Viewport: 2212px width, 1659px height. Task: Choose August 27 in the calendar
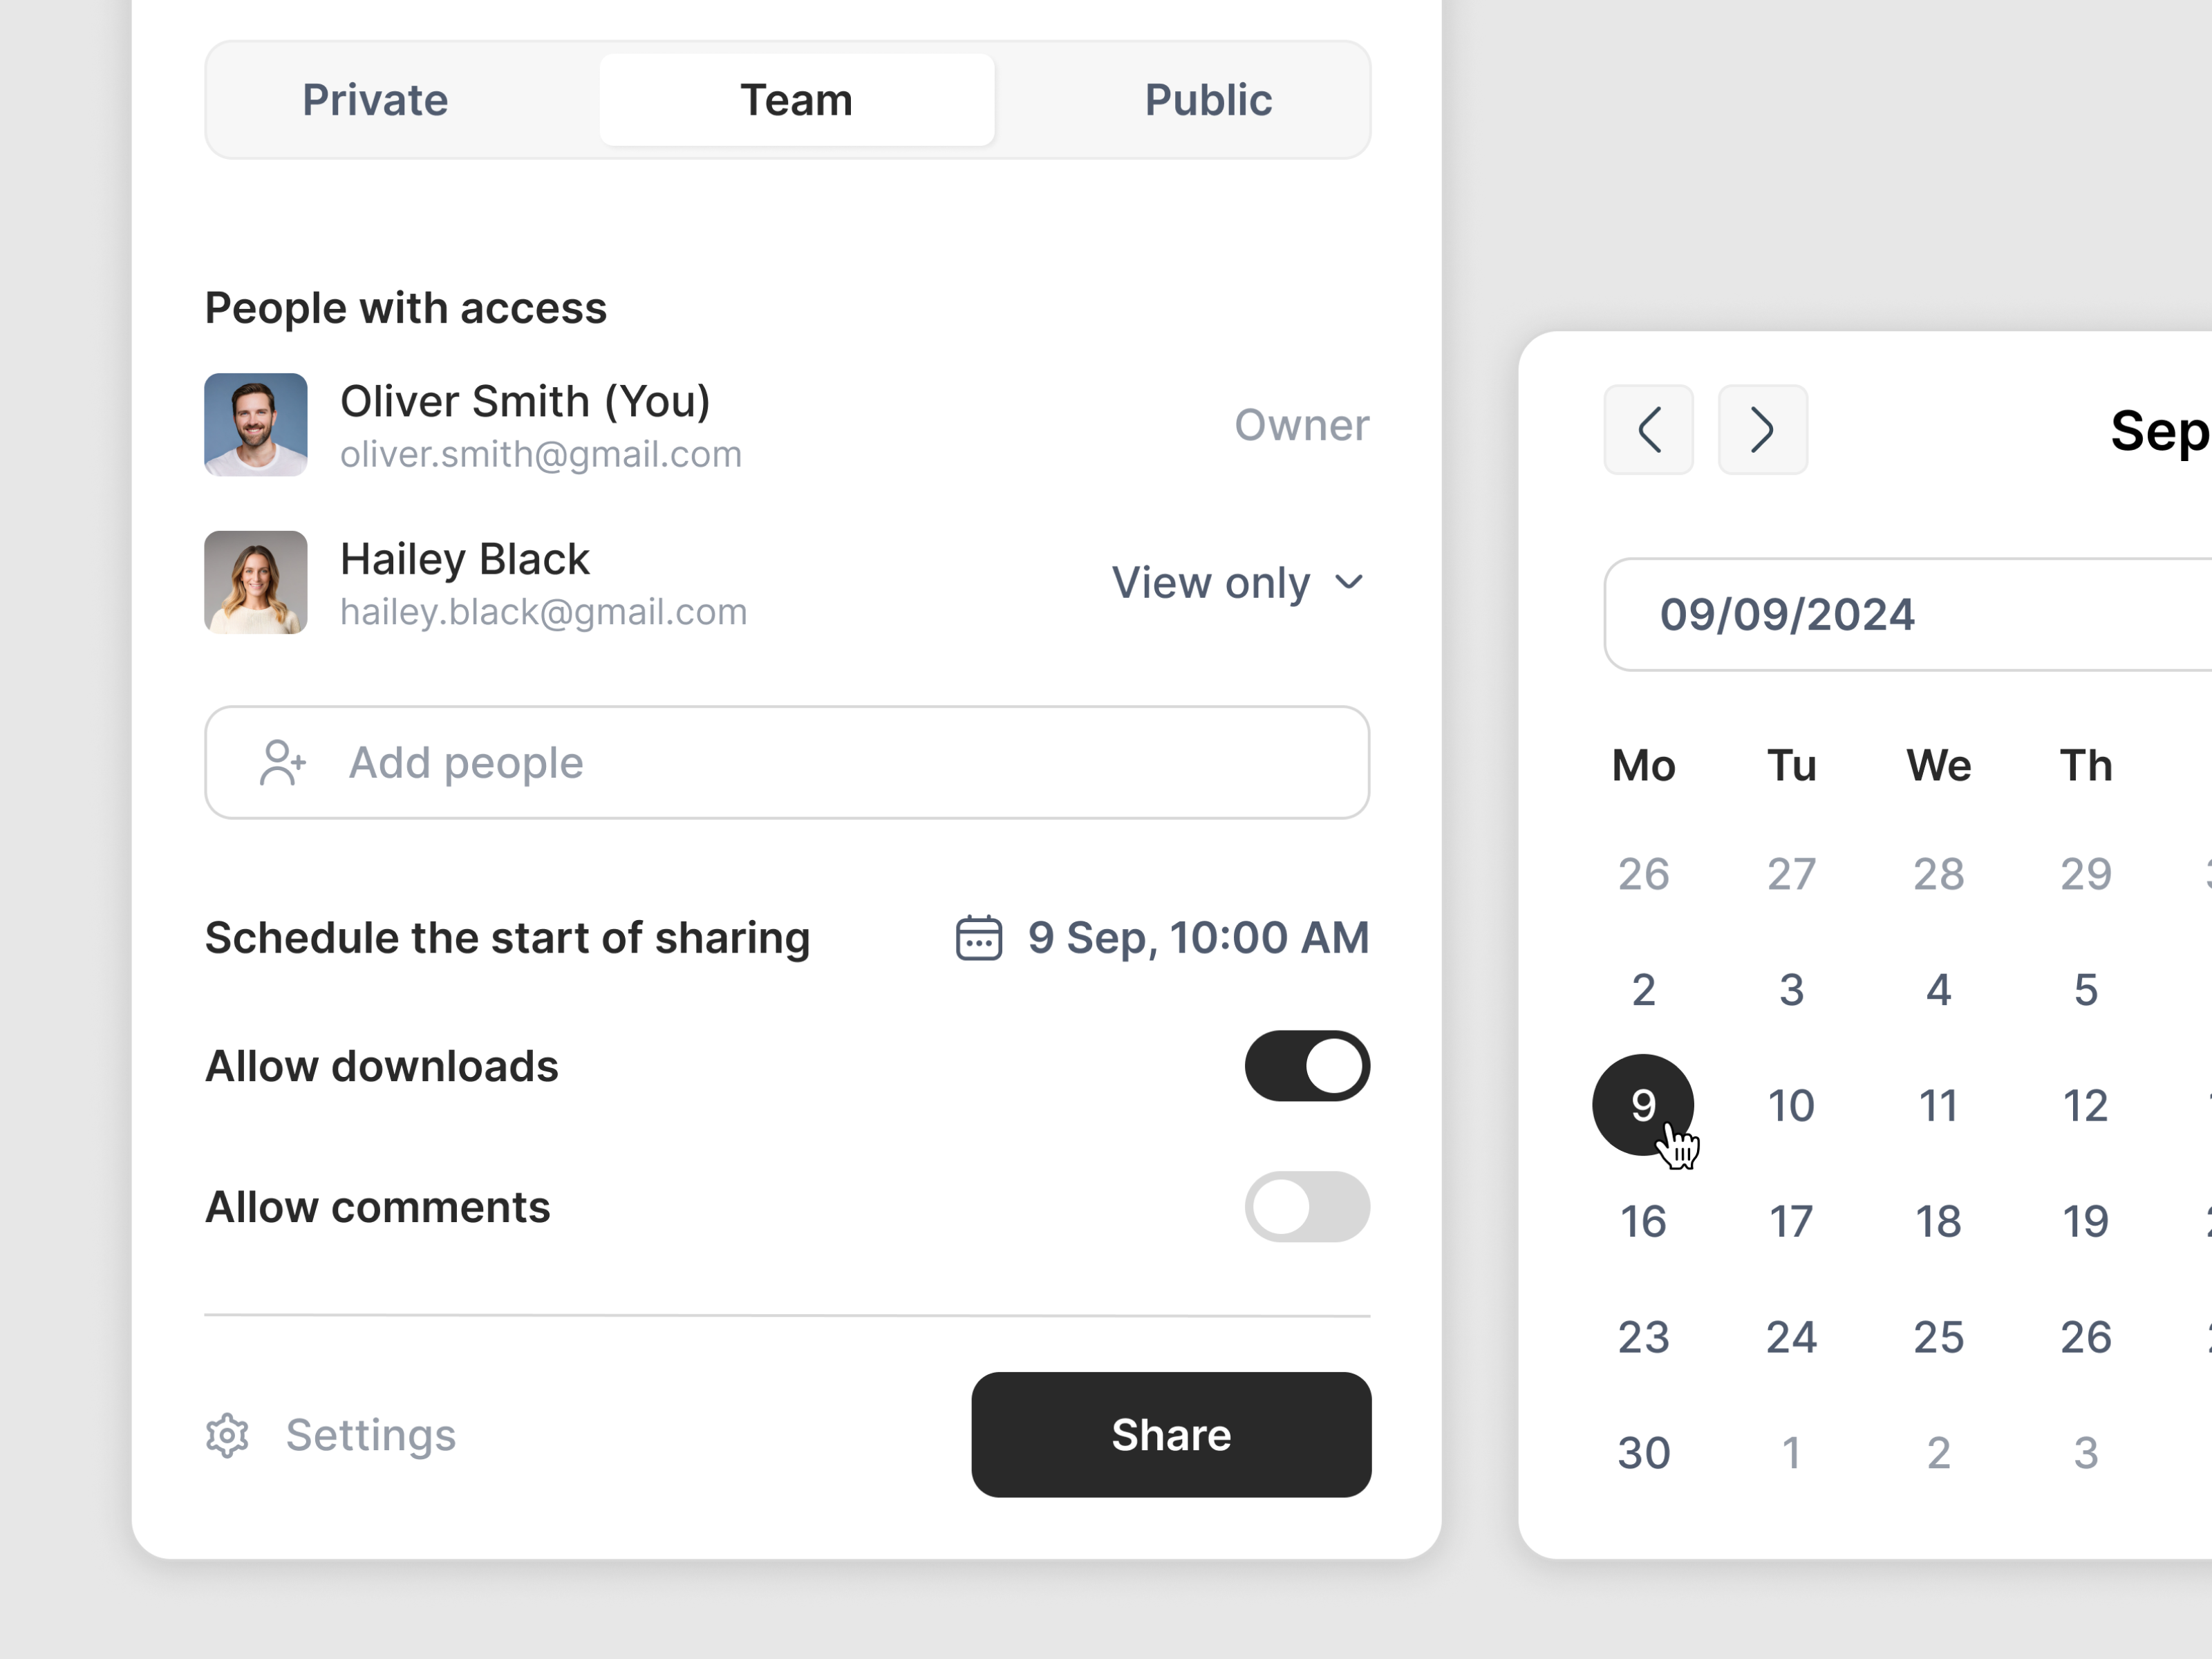1791,874
